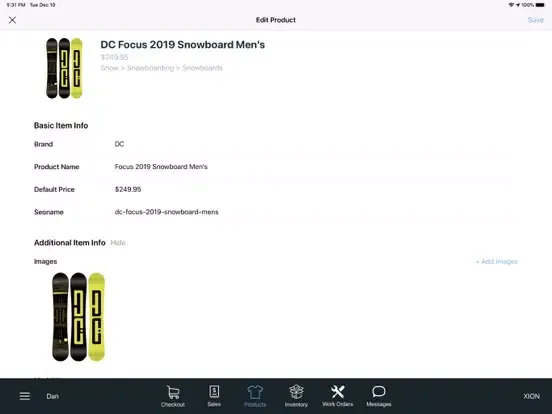Tap the DC Focus 2019 product title
This screenshot has height=414, width=552.
(183, 45)
